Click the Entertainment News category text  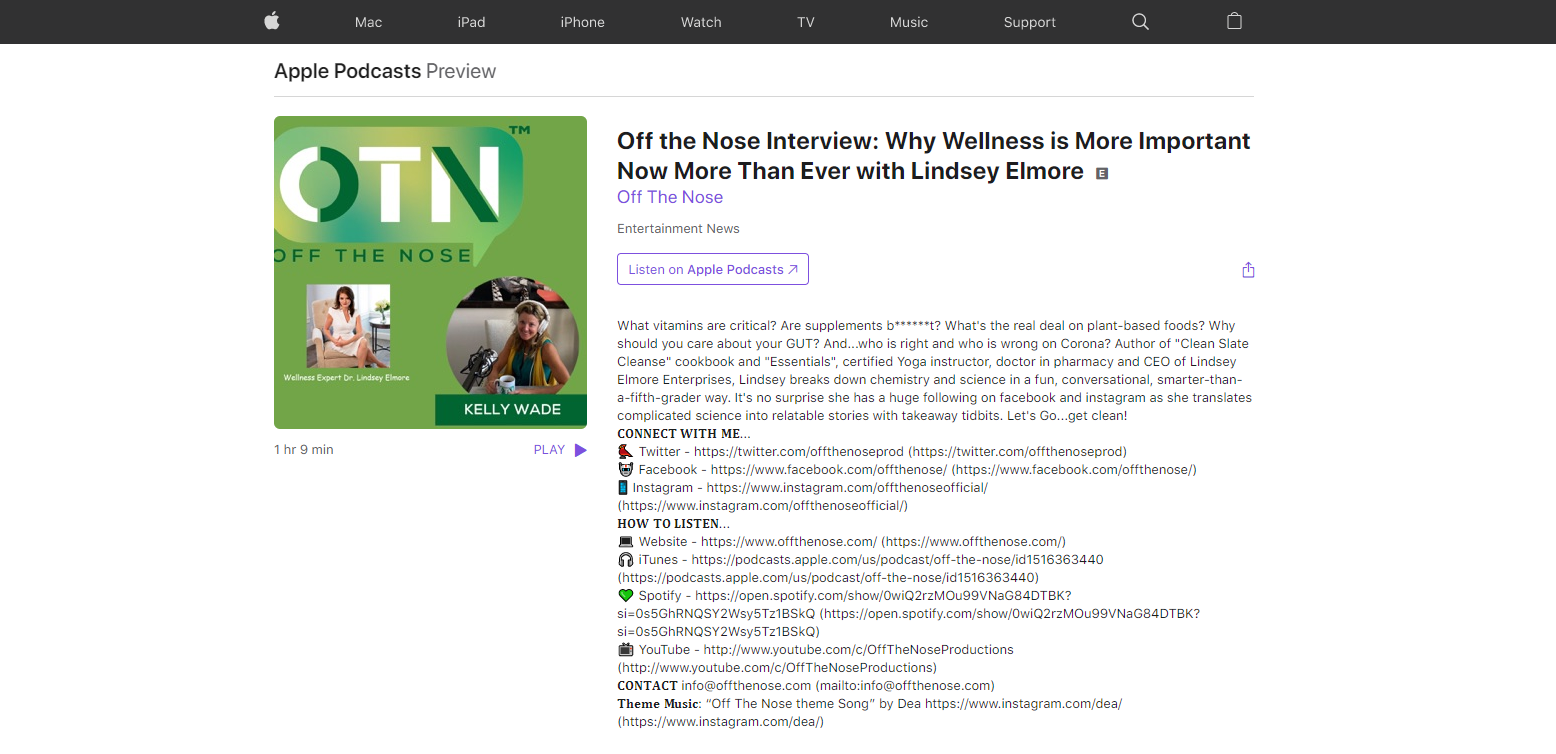pyautogui.click(x=678, y=228)
